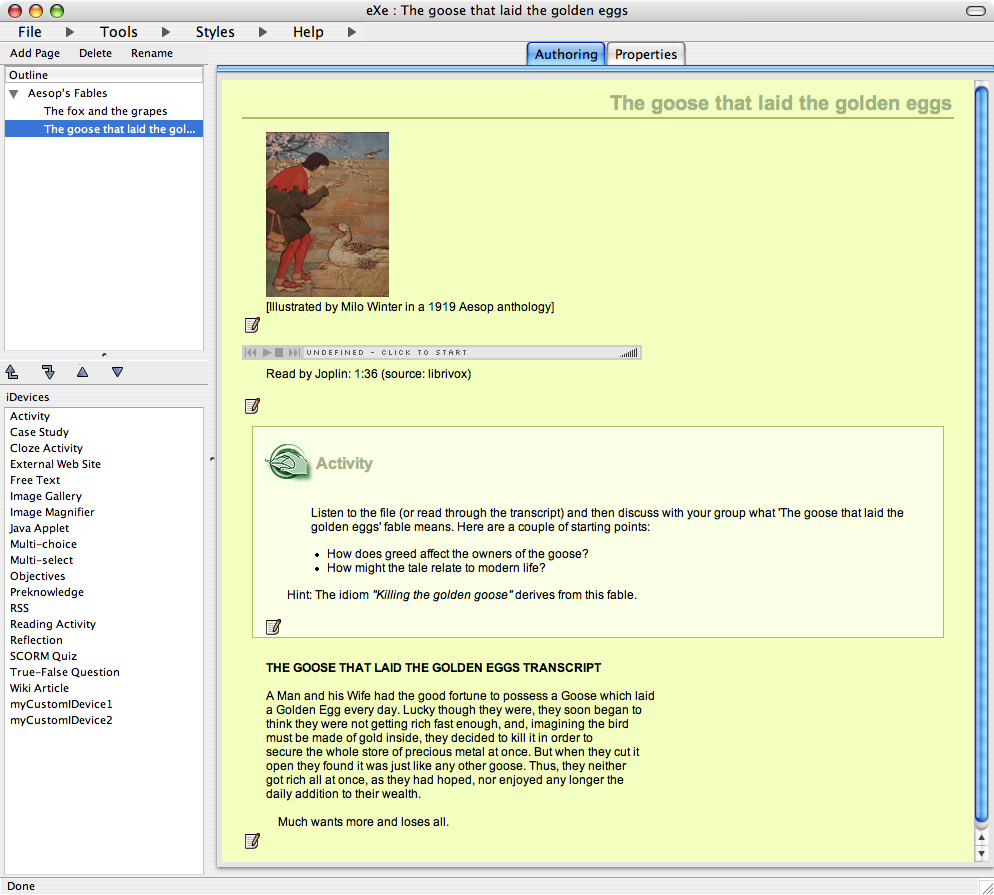Add a Multi-choice iDevice
The image size is (994, 895).
43,544
